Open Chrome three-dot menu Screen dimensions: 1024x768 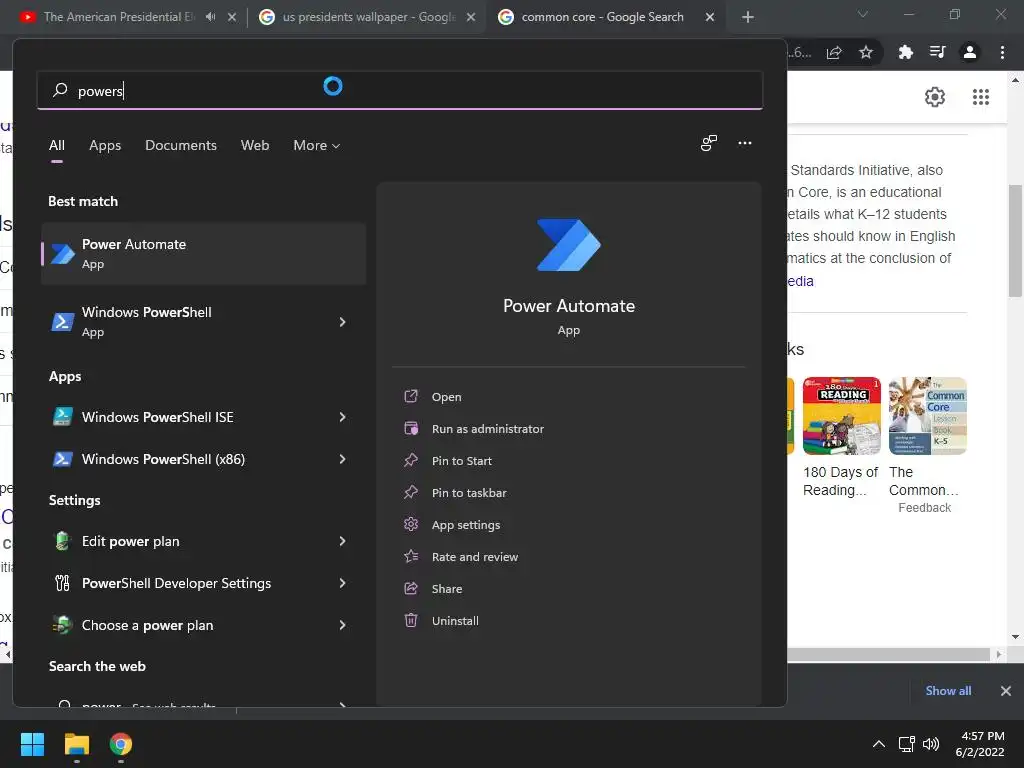(1002, 52)
